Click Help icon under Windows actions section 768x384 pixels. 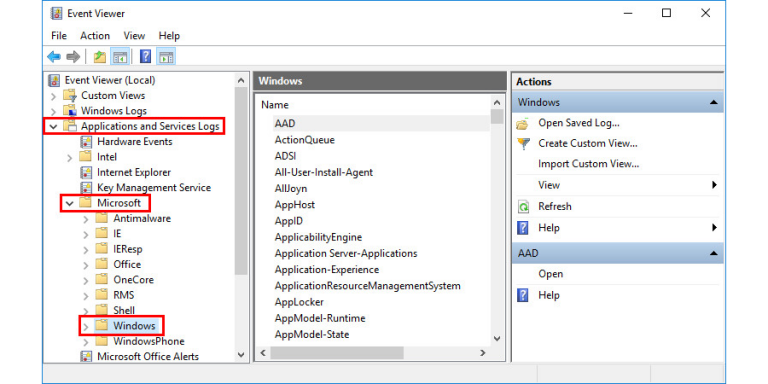tap(523, 228)
